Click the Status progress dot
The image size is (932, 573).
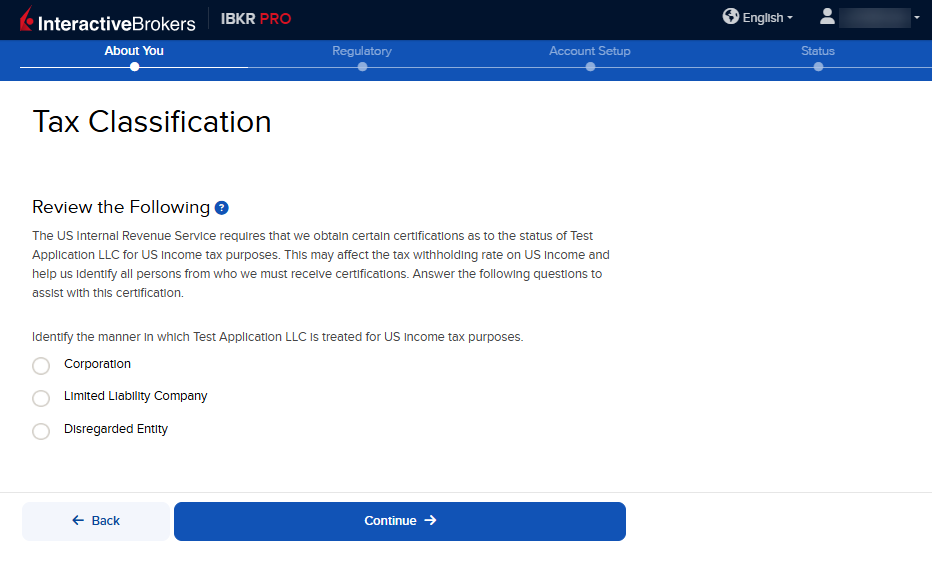tap(818, 67)
